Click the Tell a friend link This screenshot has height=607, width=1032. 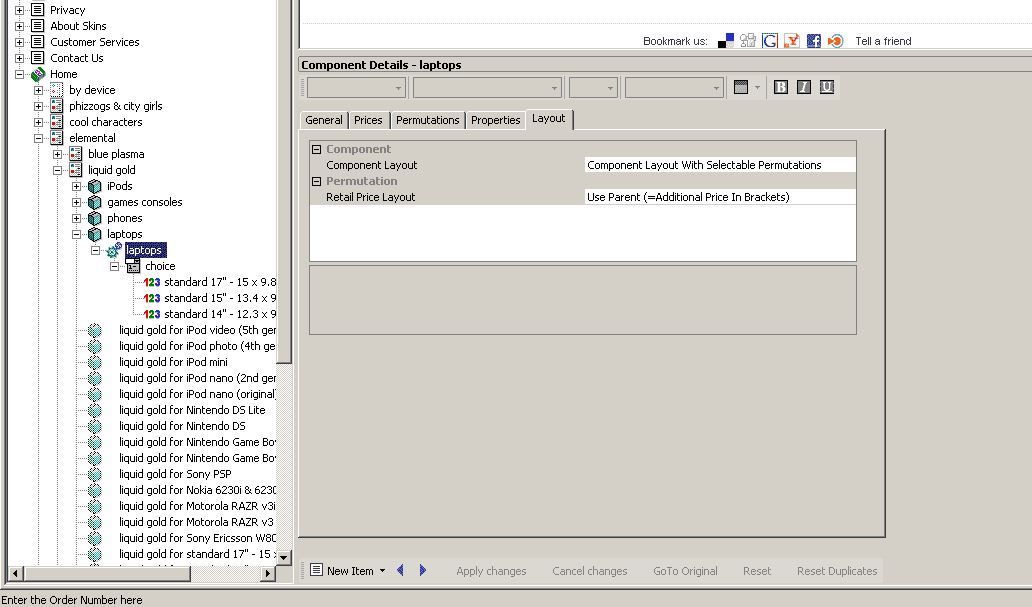(x=883, y=41)
